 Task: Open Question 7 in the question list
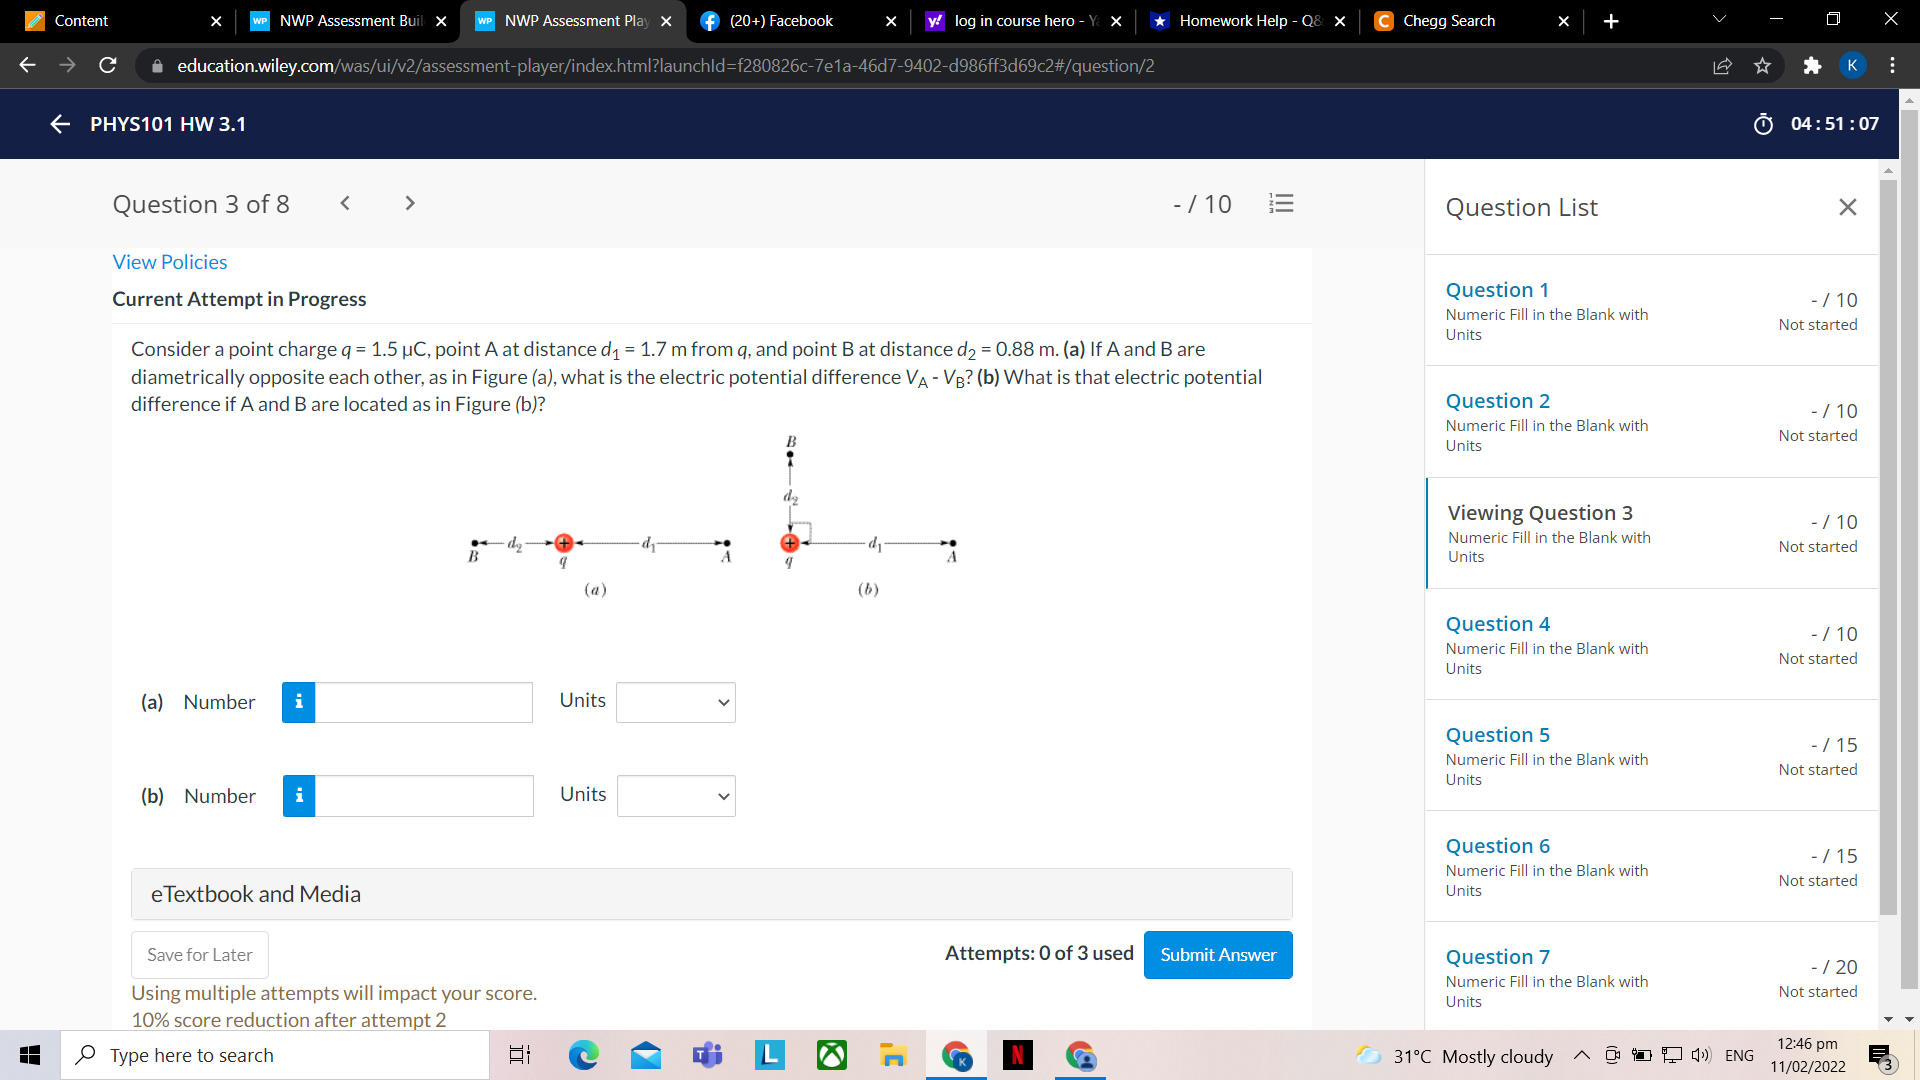click(x=1497, y=956)
